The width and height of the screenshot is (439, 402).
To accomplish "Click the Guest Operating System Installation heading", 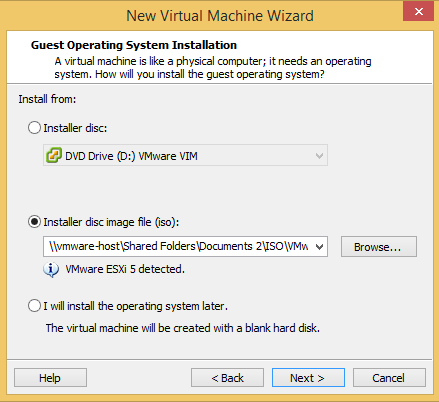I will pyautogui.click(x=134, y=45).
